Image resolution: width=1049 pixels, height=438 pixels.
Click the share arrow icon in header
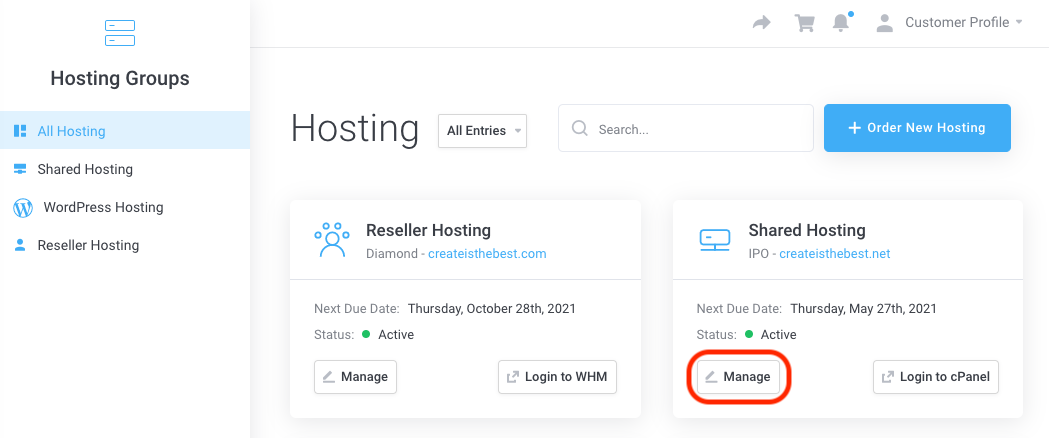click(762, 23)
